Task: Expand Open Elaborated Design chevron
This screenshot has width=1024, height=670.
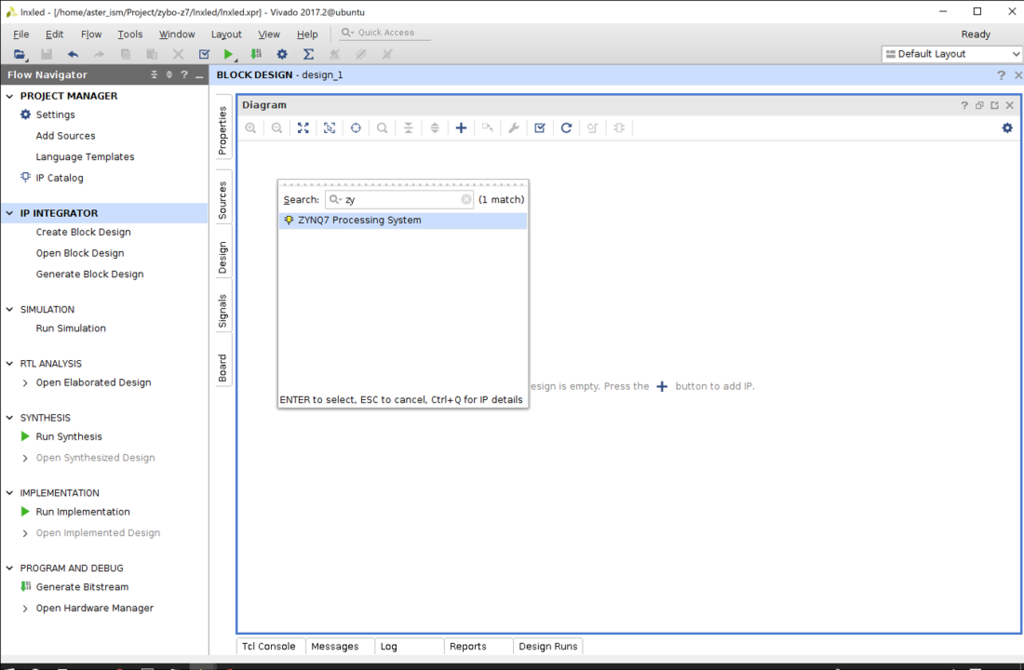Action: coord(25,383)
